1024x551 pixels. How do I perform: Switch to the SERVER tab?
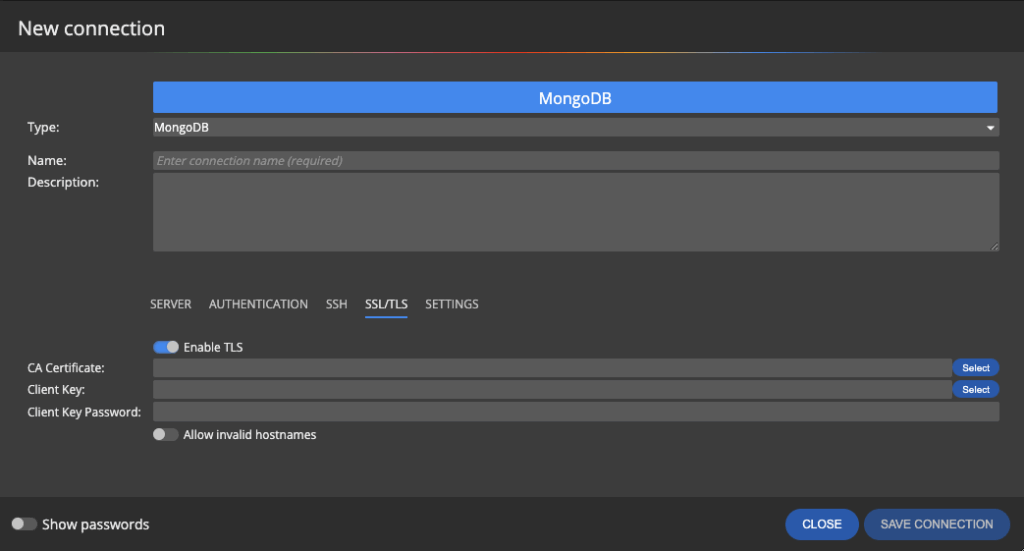pyautogui.click(x=170, y=304)
